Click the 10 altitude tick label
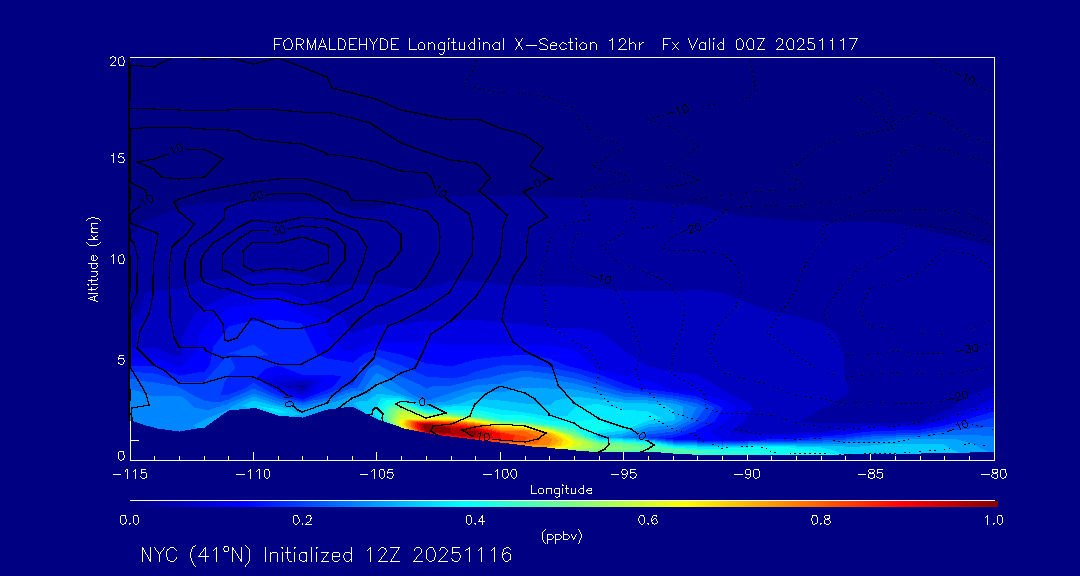Image resolution: width=1080 pixels, height=576 pixels. (116, 259)
